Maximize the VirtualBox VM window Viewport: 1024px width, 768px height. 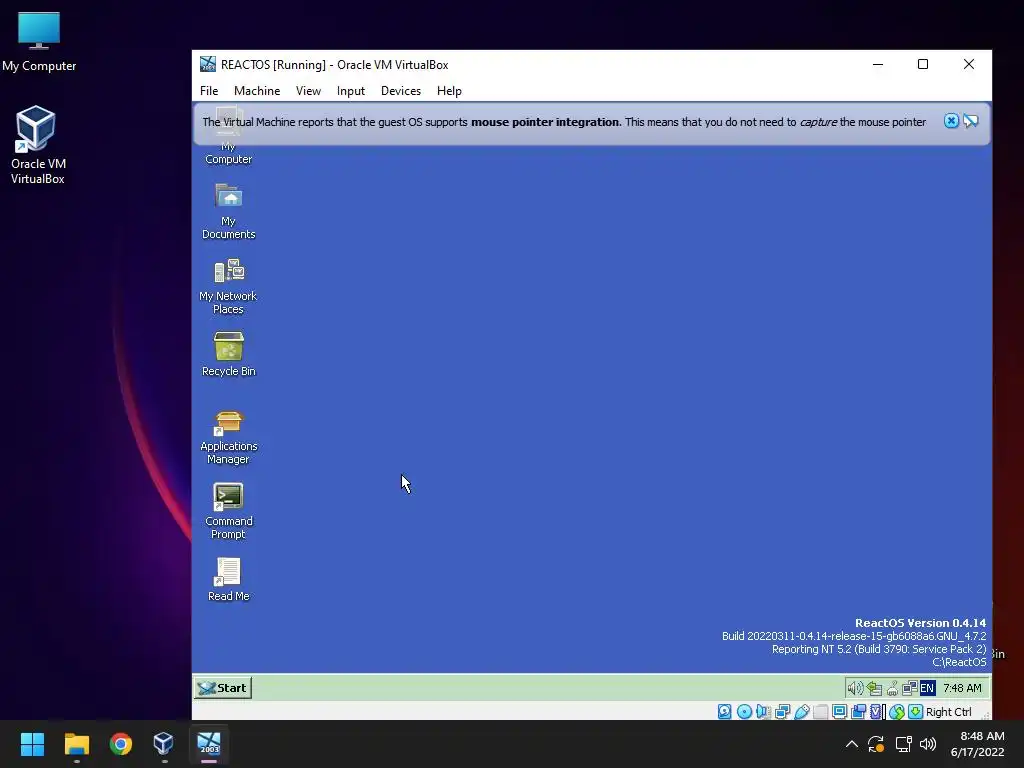click(923, 64)
